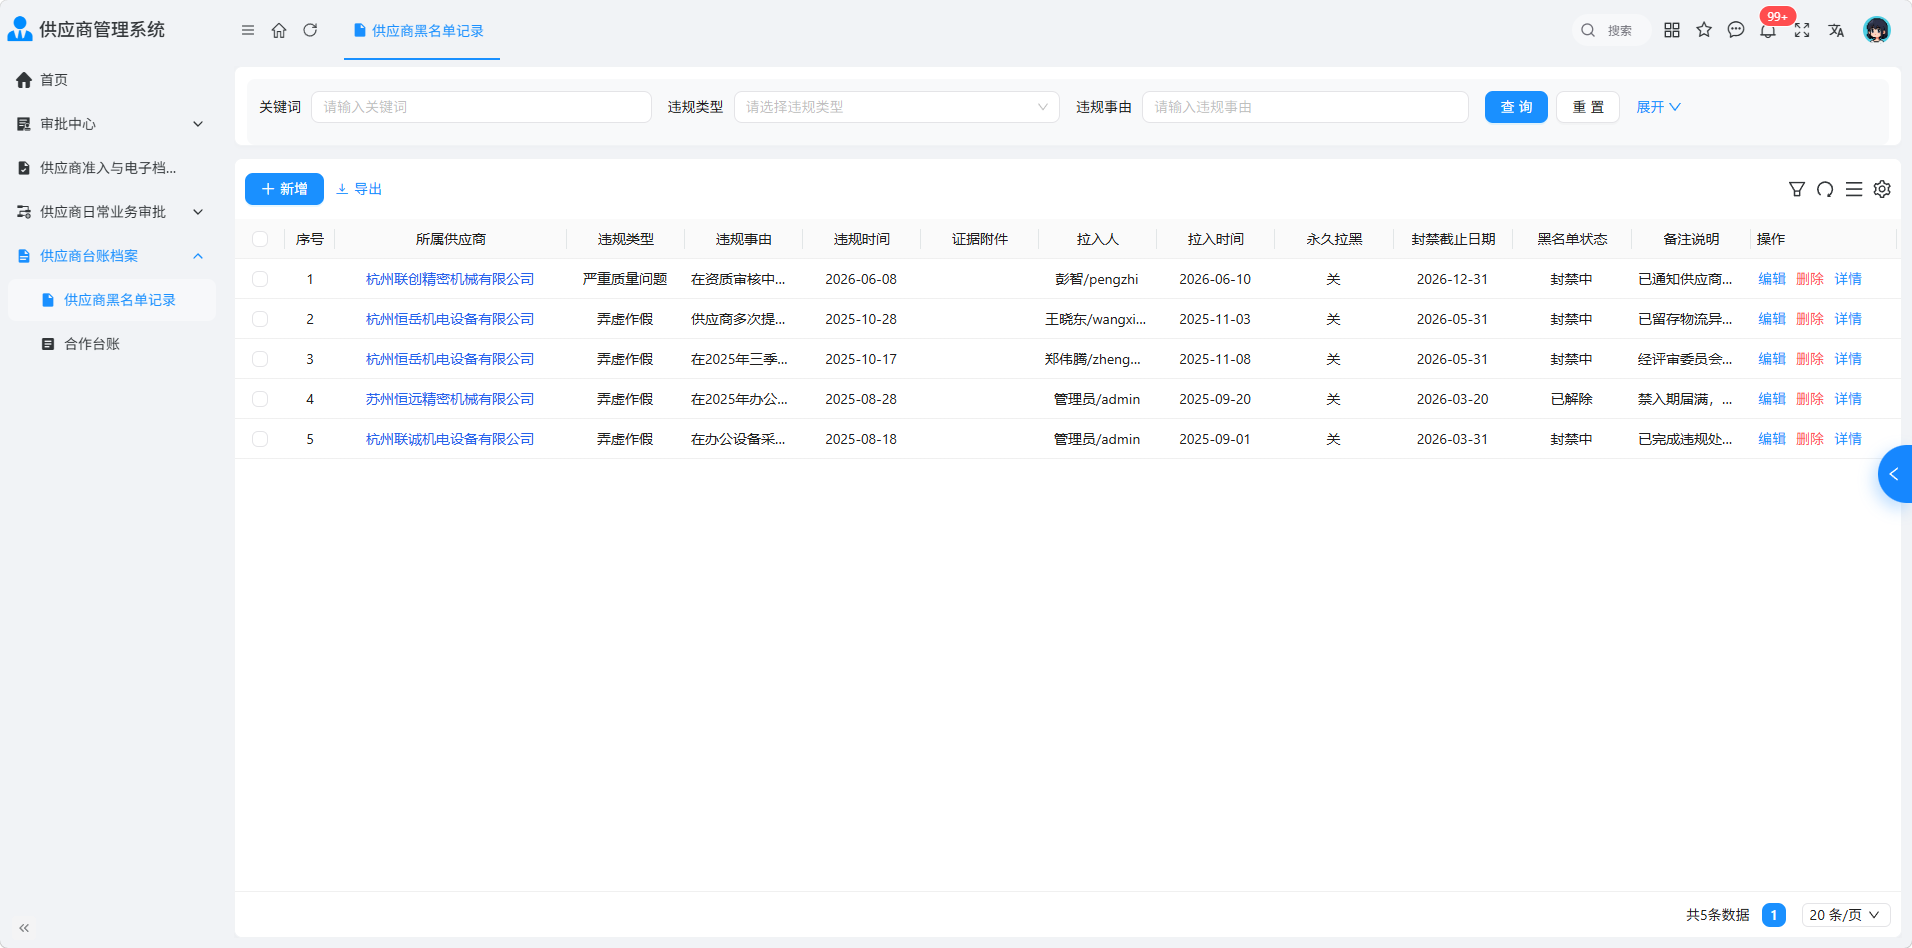This screenshot has height=948, width=1912.
Task: Open the column settings gear icon
Action: 1882,189
